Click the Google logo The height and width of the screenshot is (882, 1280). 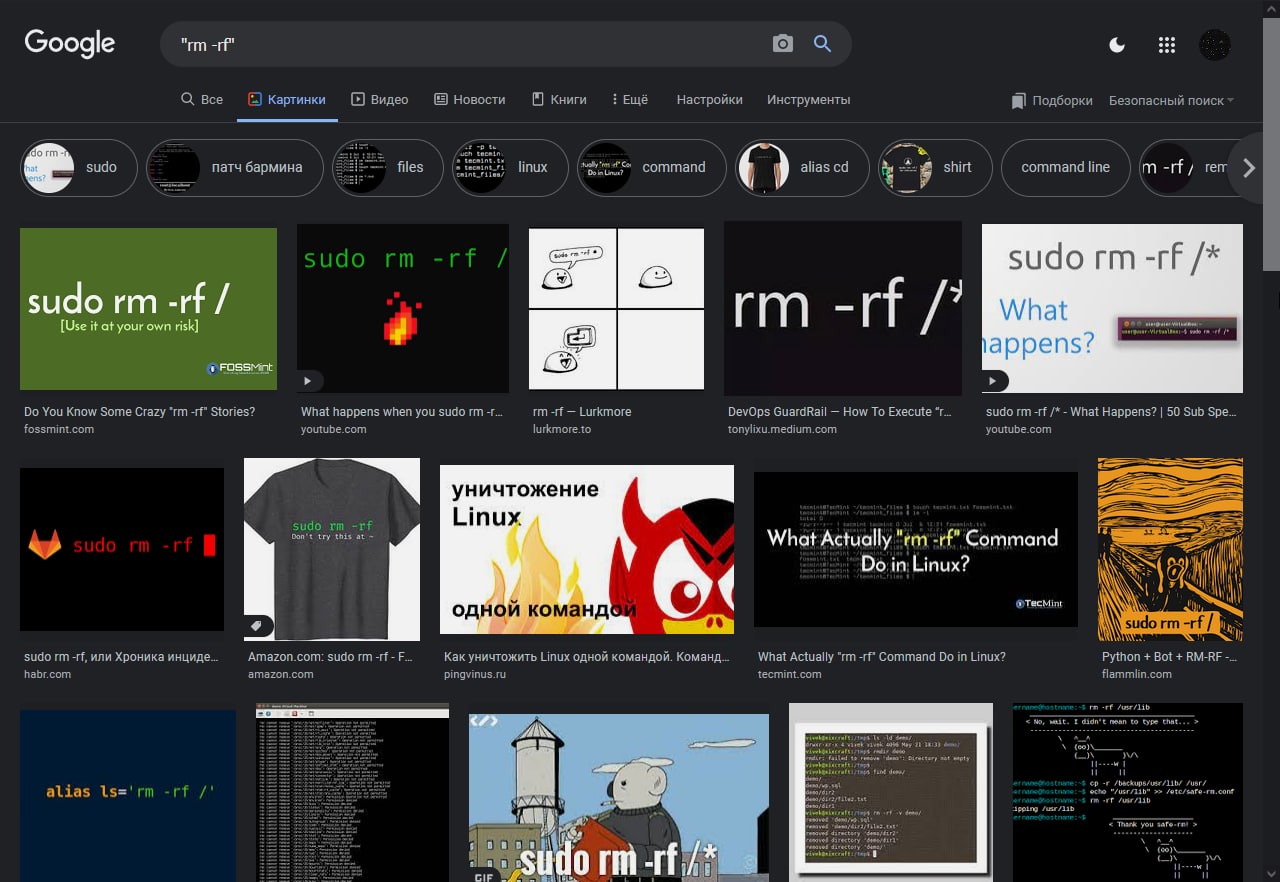(70, 43)
